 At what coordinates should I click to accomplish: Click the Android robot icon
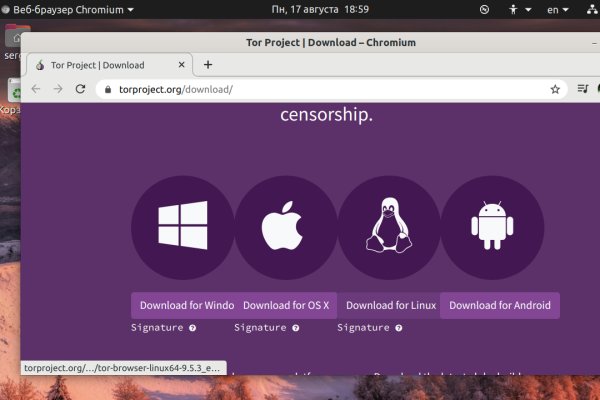pos(492,226)
